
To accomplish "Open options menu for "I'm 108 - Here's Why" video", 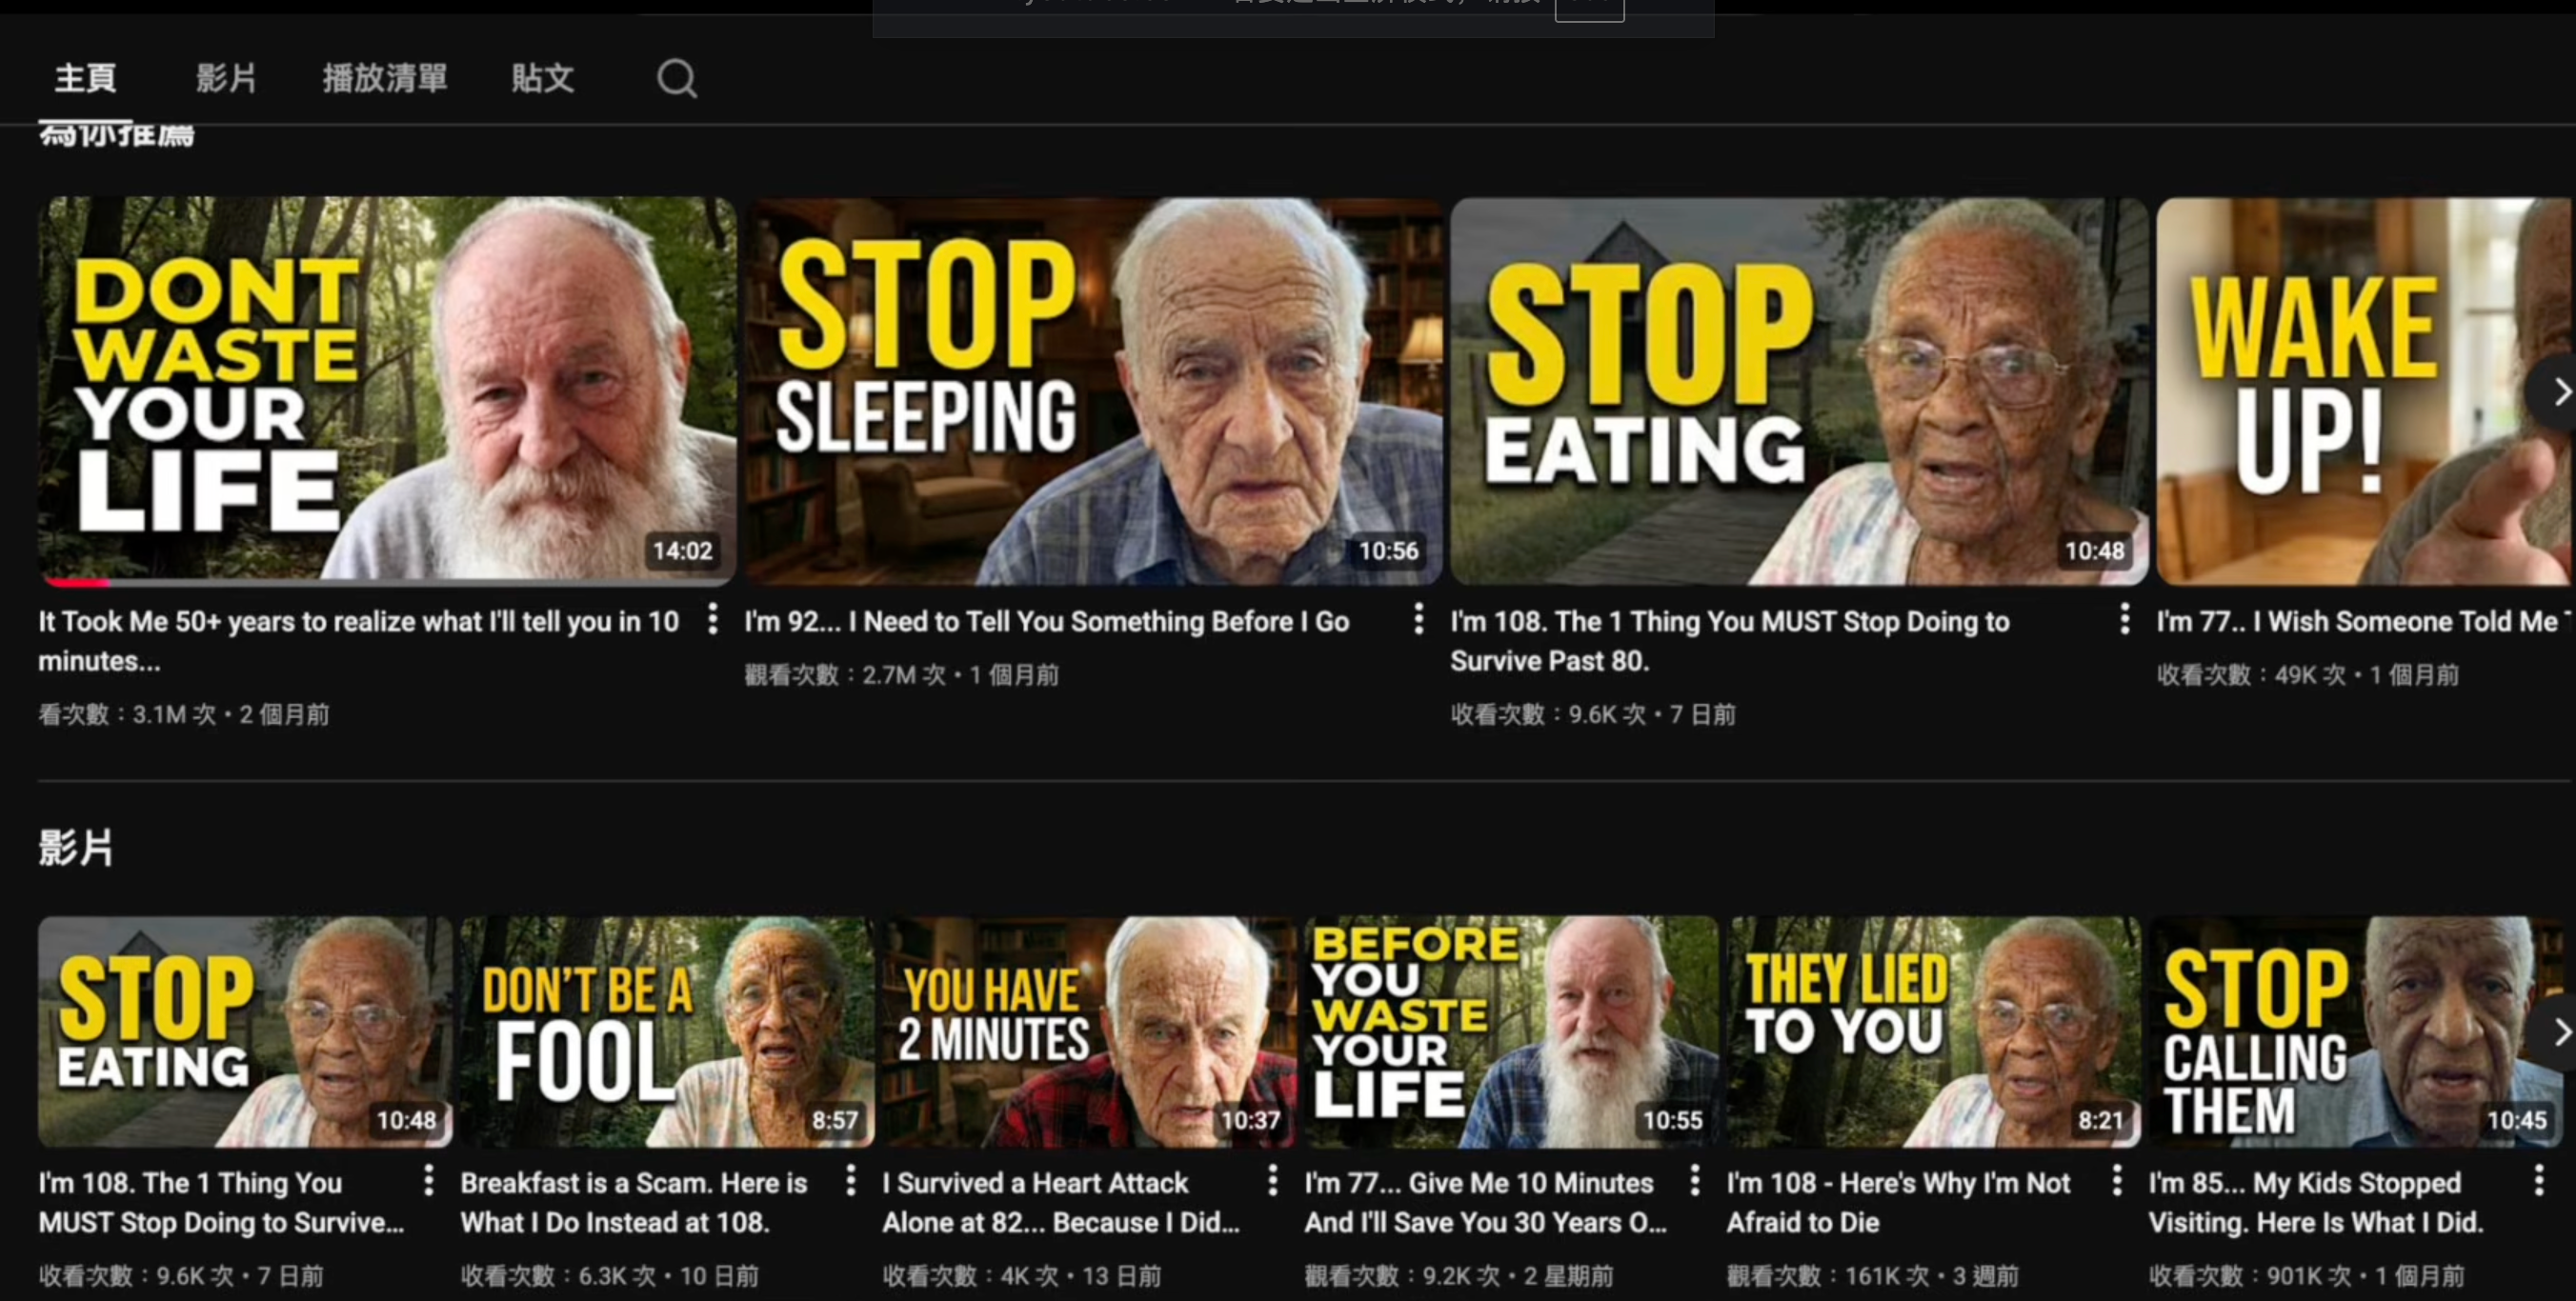I will (x=2116, y=1181).
